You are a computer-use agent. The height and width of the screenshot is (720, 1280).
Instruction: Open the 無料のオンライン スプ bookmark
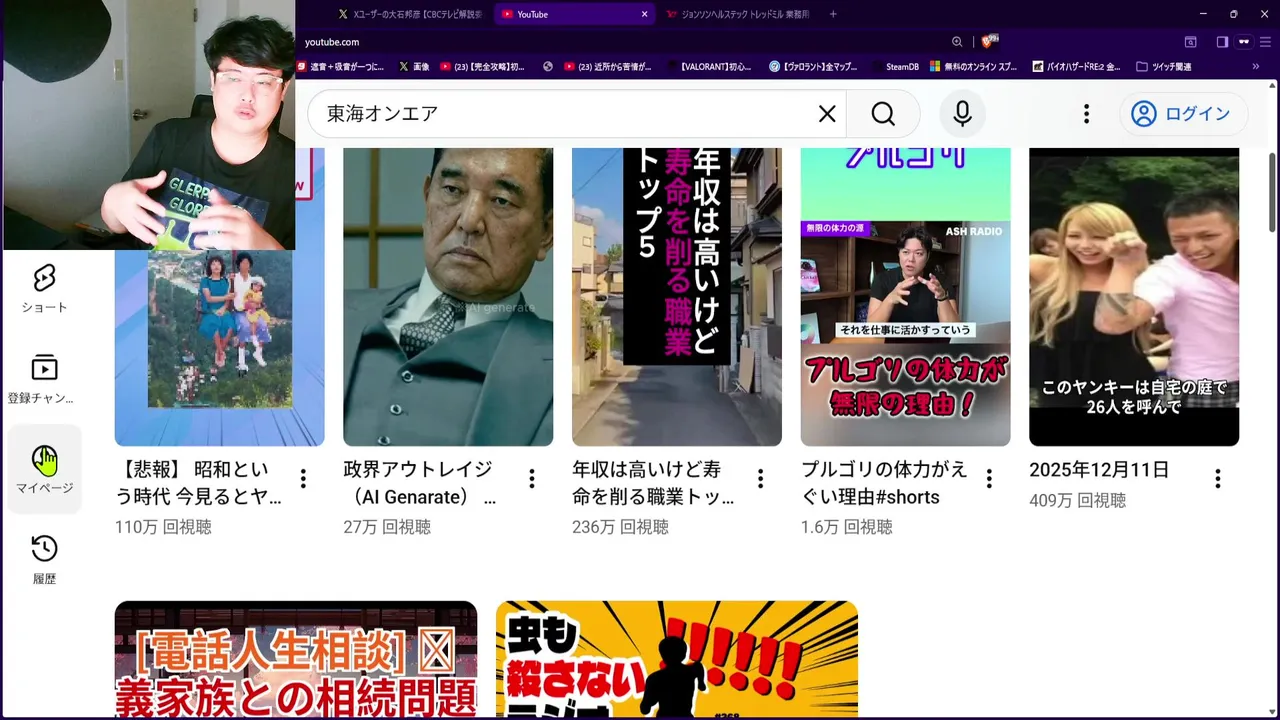coord(973,67)
